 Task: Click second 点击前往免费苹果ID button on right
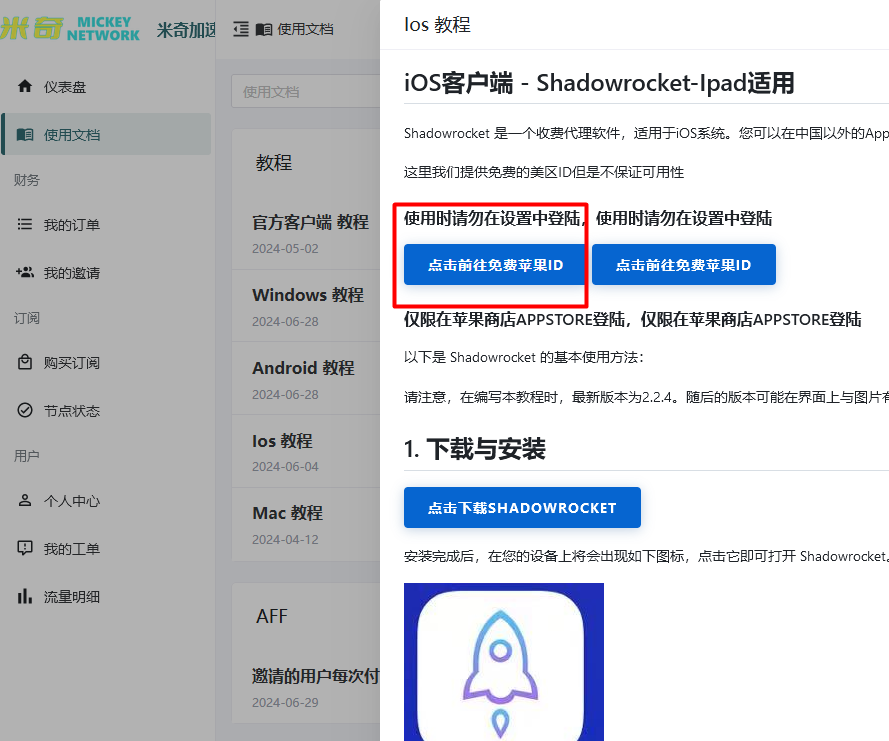click(684, 265)
